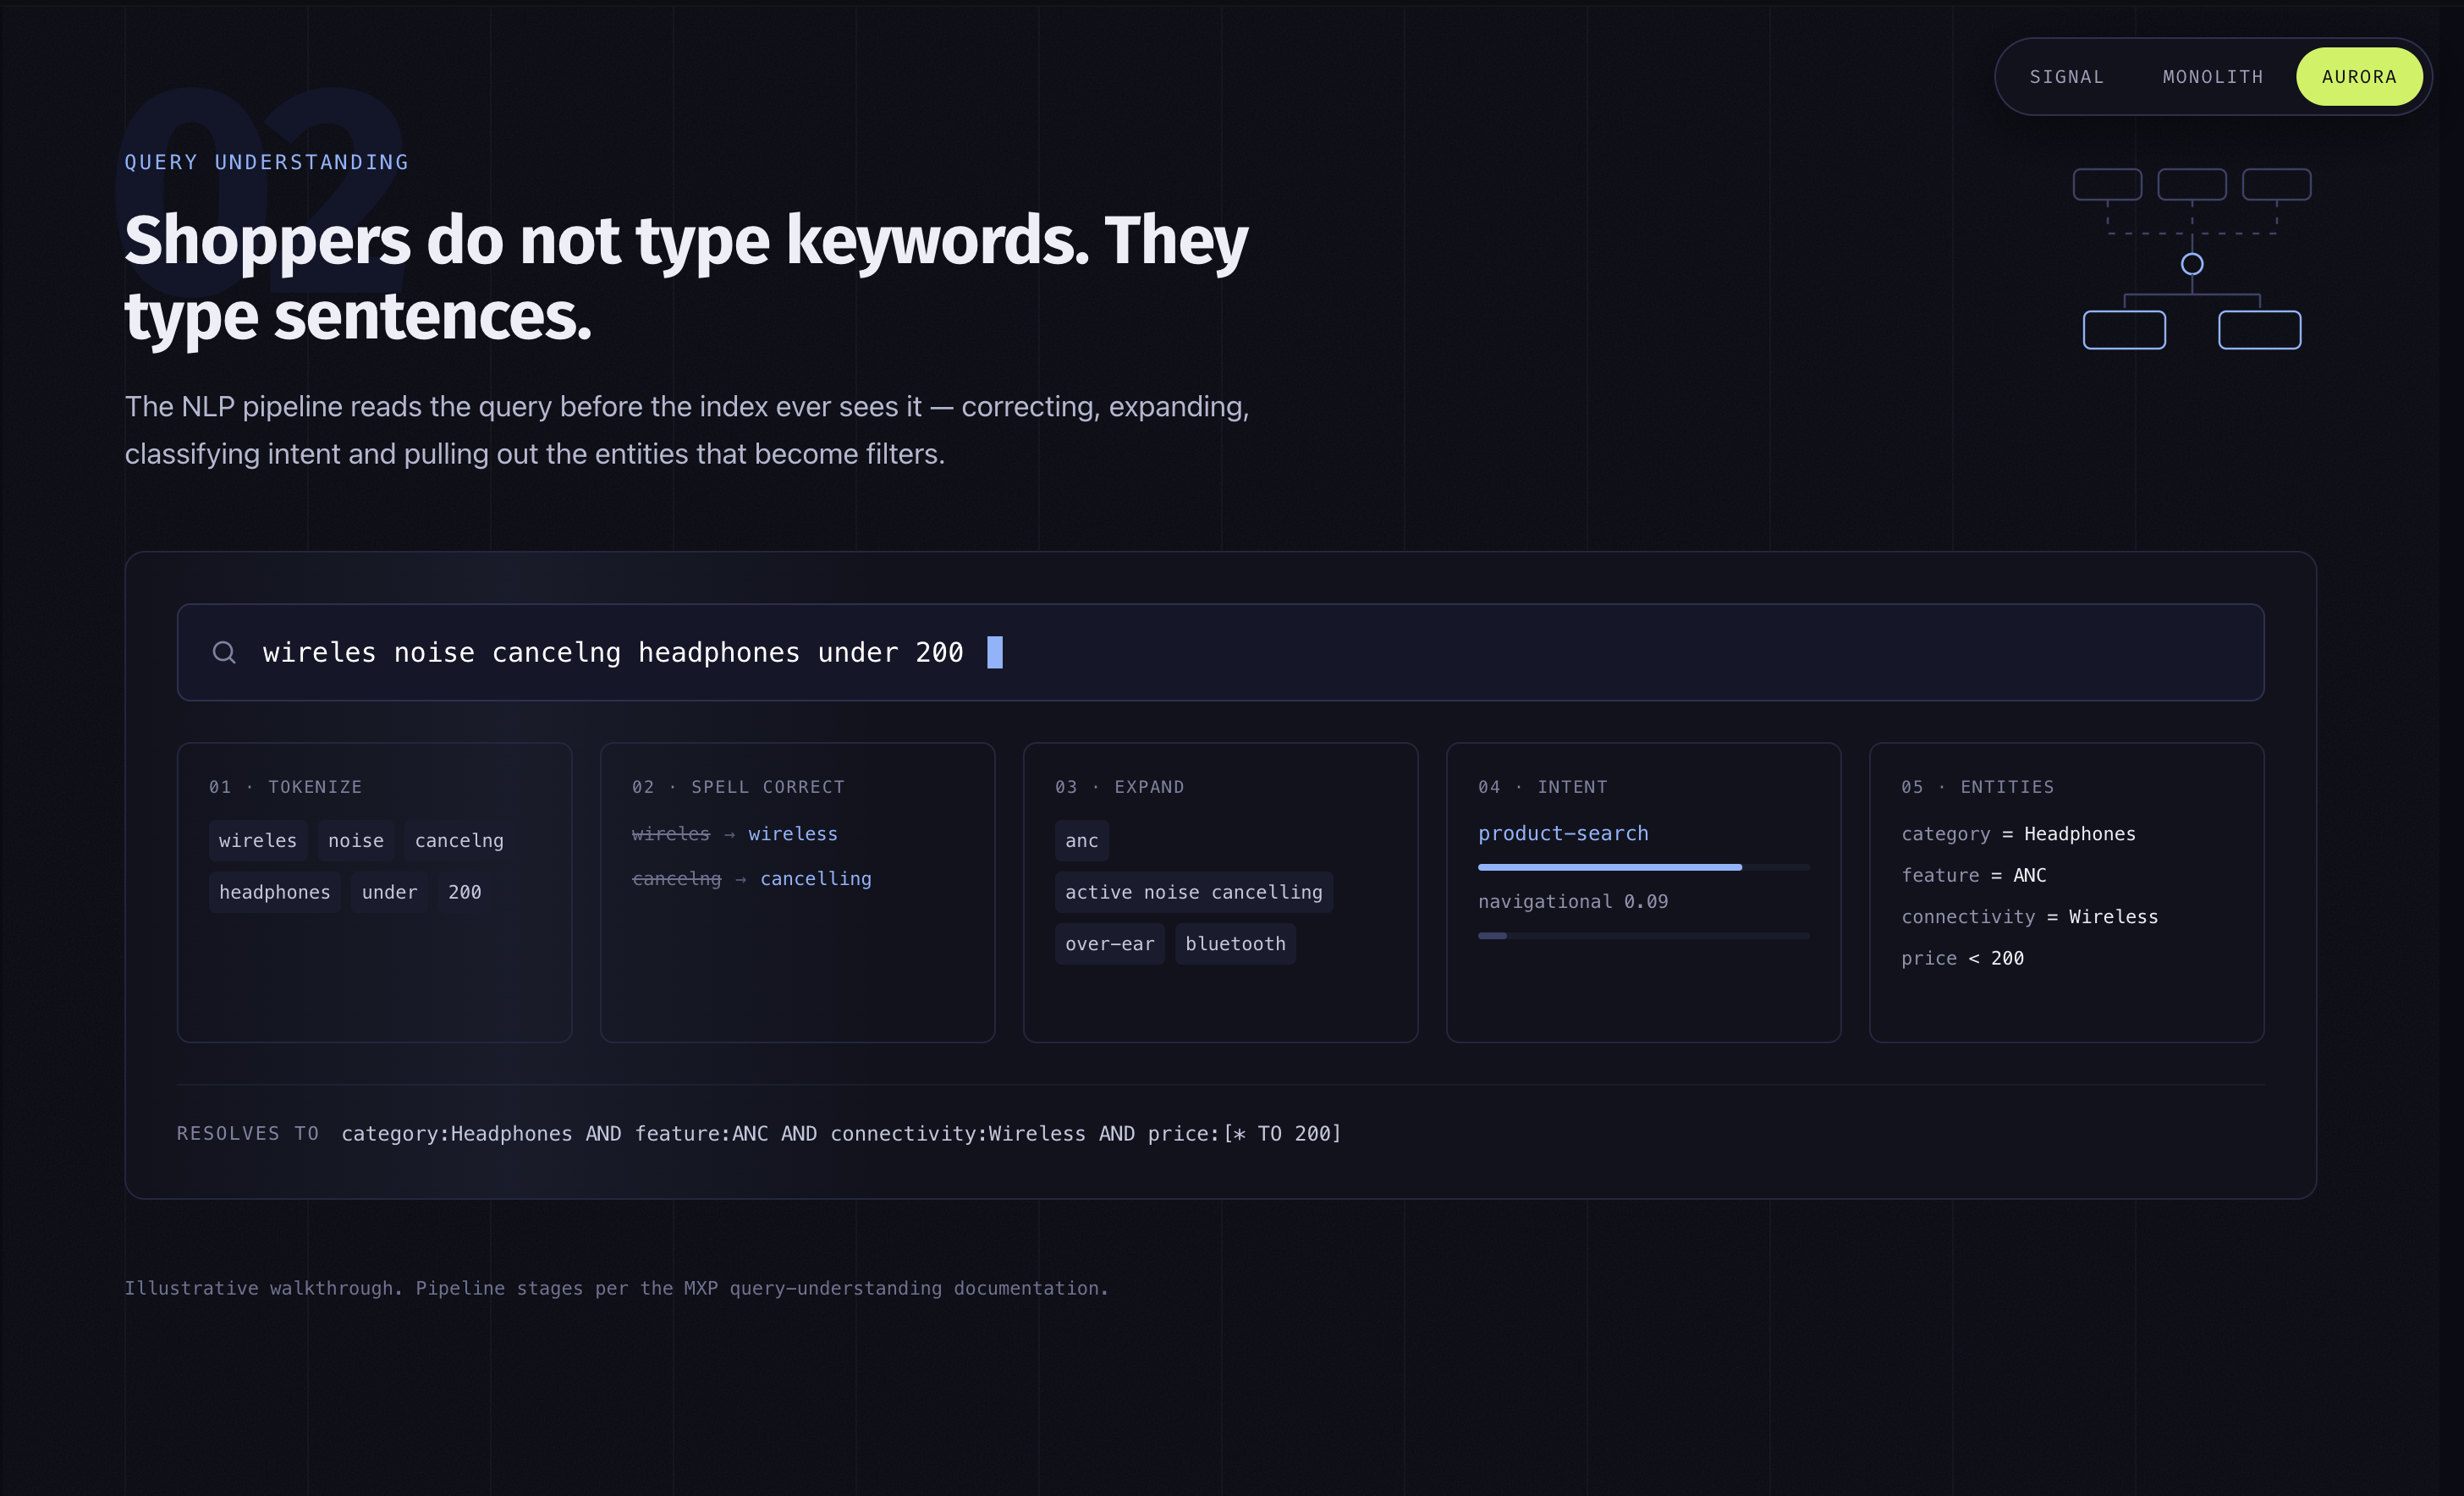Click the 'price < 200' entity
2464x1496 pixels.
coord(1962,958)
